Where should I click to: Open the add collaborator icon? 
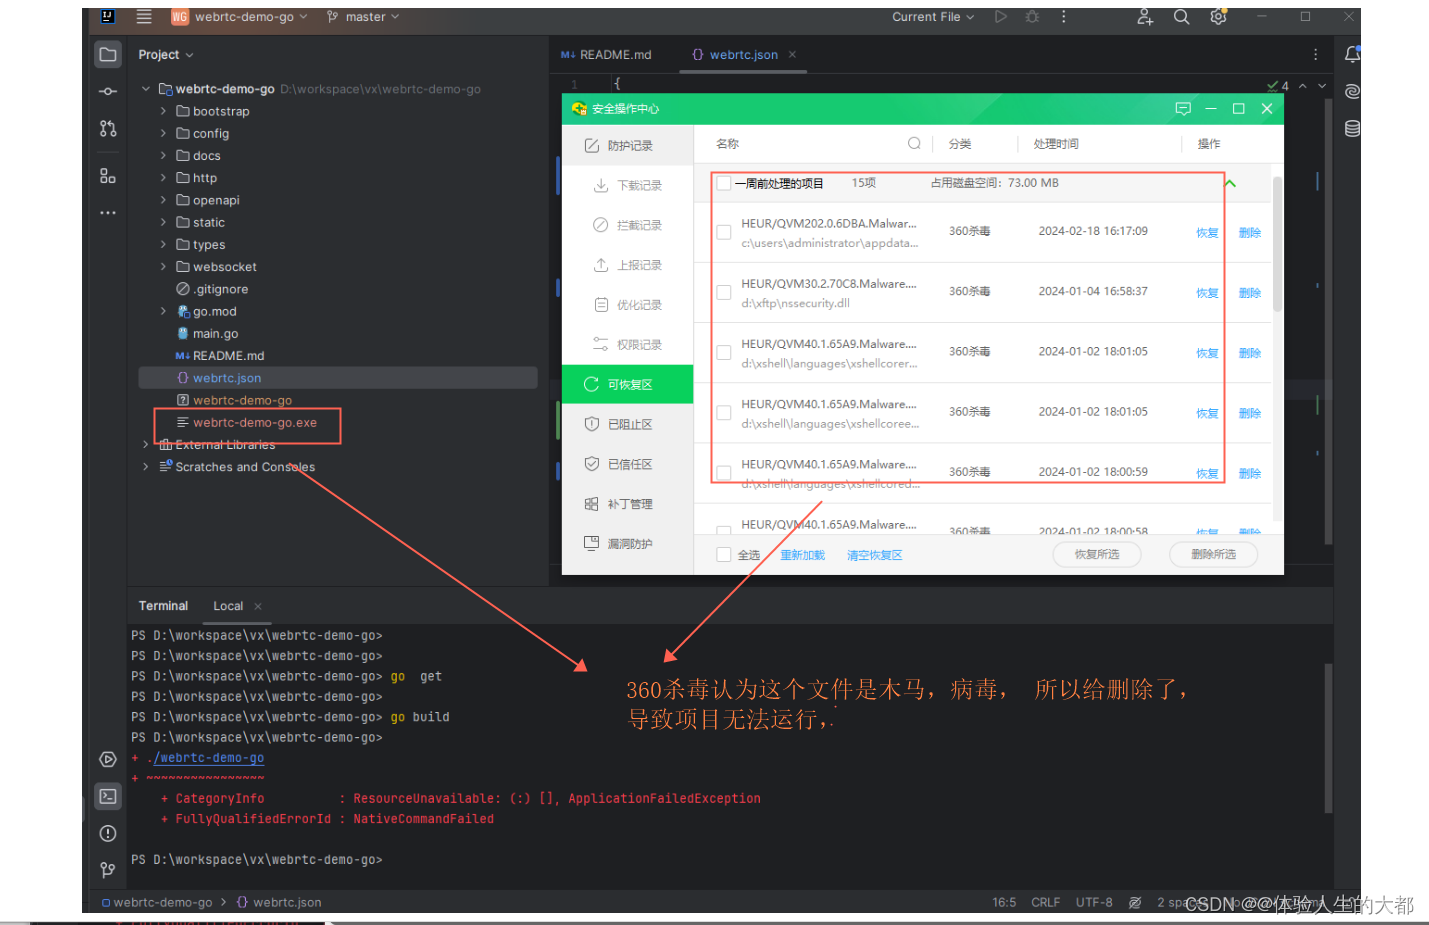(x=1145, y=17)
